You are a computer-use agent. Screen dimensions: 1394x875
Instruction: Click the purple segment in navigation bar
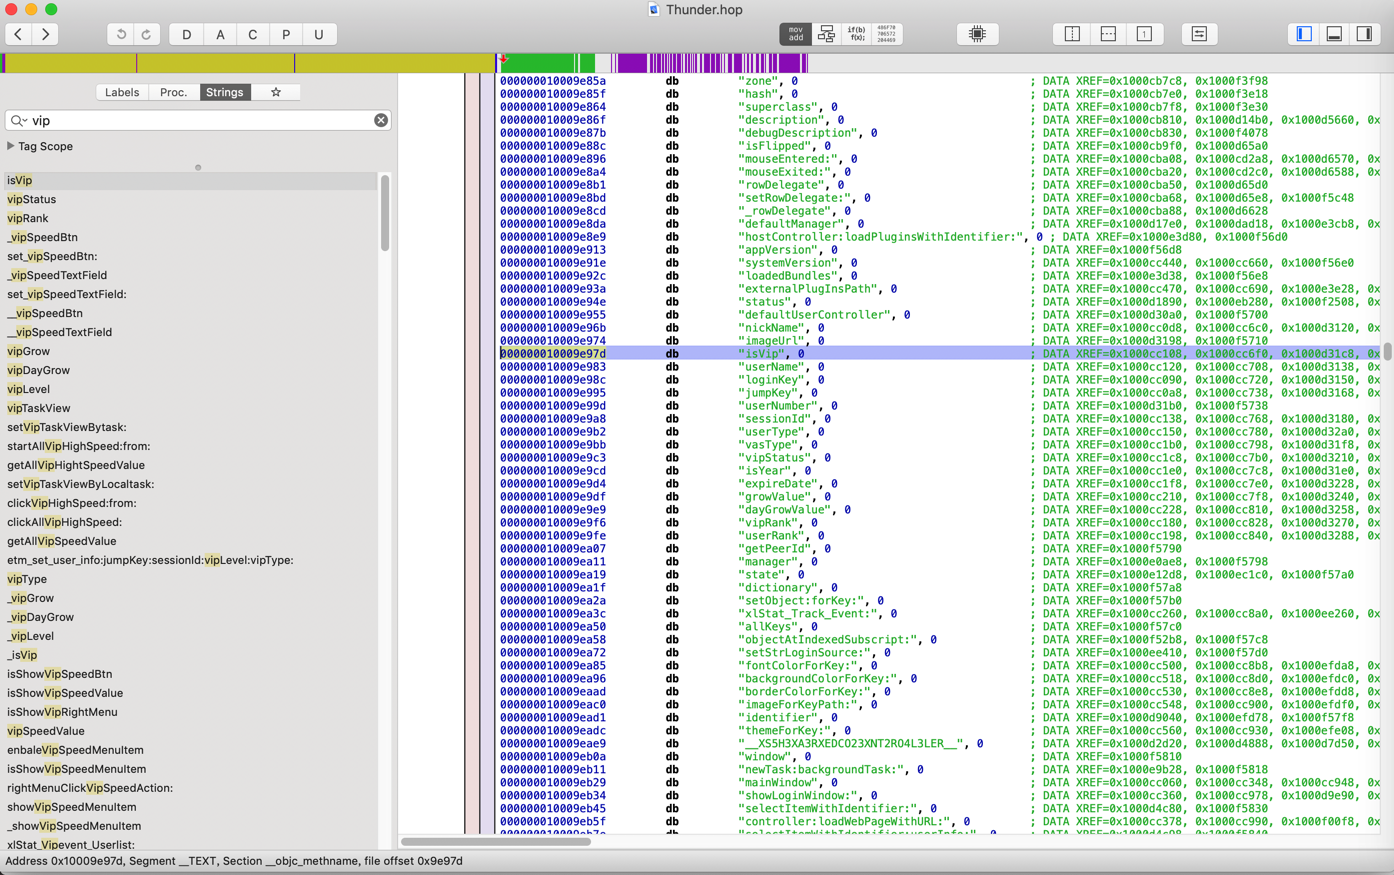[x=632, y=63]
